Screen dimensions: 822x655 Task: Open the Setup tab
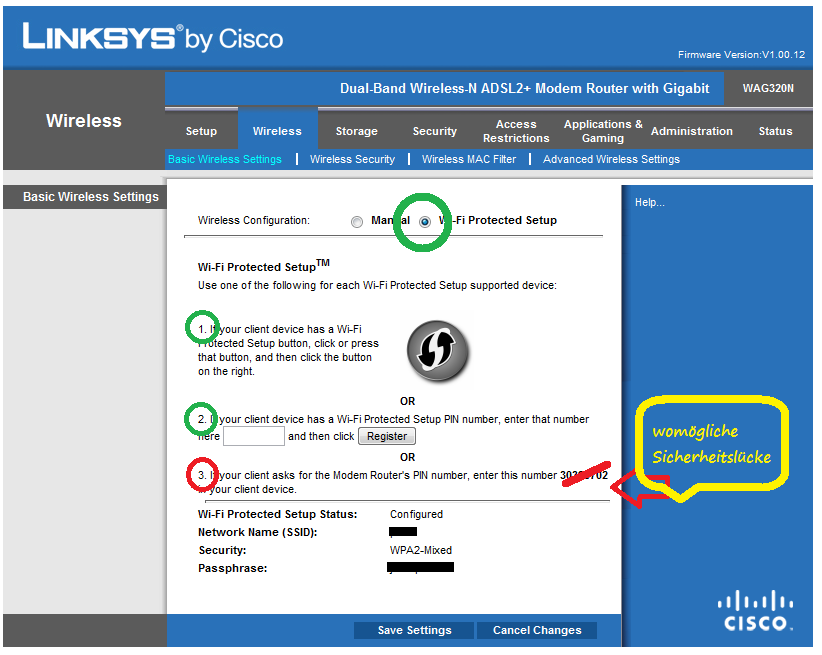tap(201, 131)
